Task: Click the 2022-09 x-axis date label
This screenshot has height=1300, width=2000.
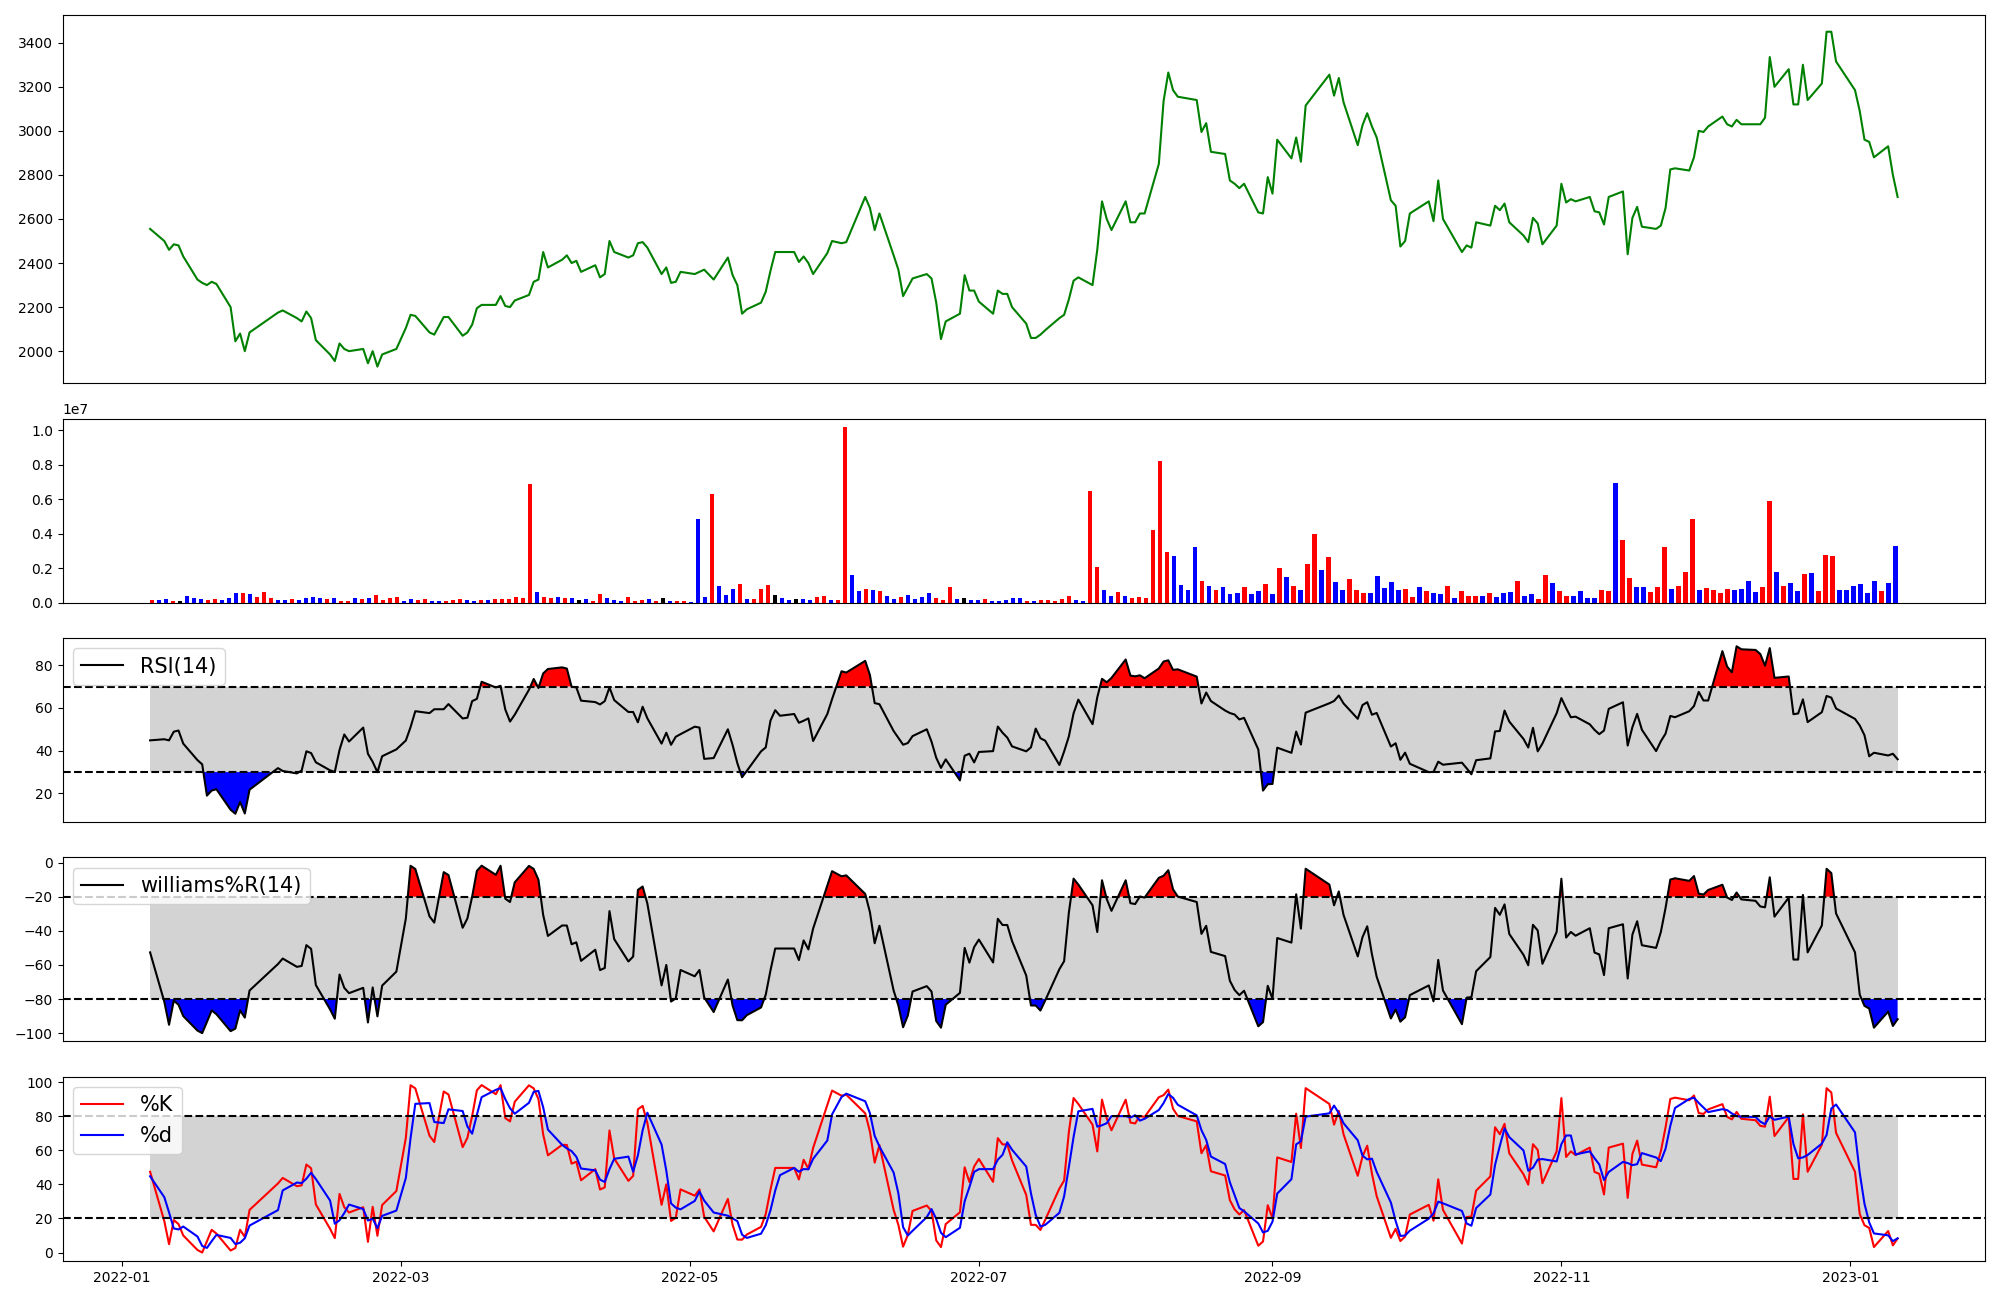Action: [x=1272, y=1277]
